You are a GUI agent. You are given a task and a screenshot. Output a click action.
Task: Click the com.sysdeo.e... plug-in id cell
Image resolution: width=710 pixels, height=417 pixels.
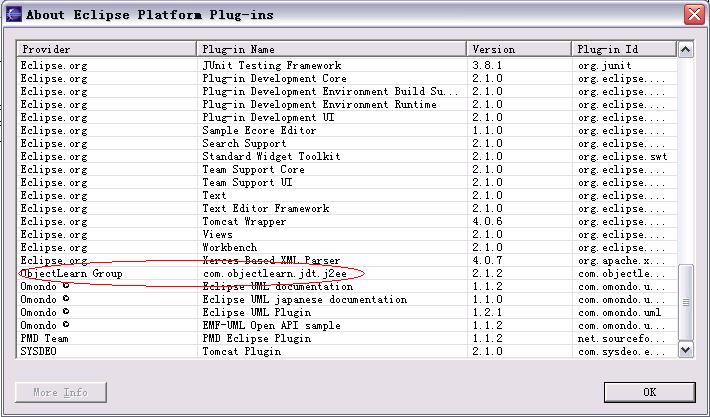coord(621,351)
